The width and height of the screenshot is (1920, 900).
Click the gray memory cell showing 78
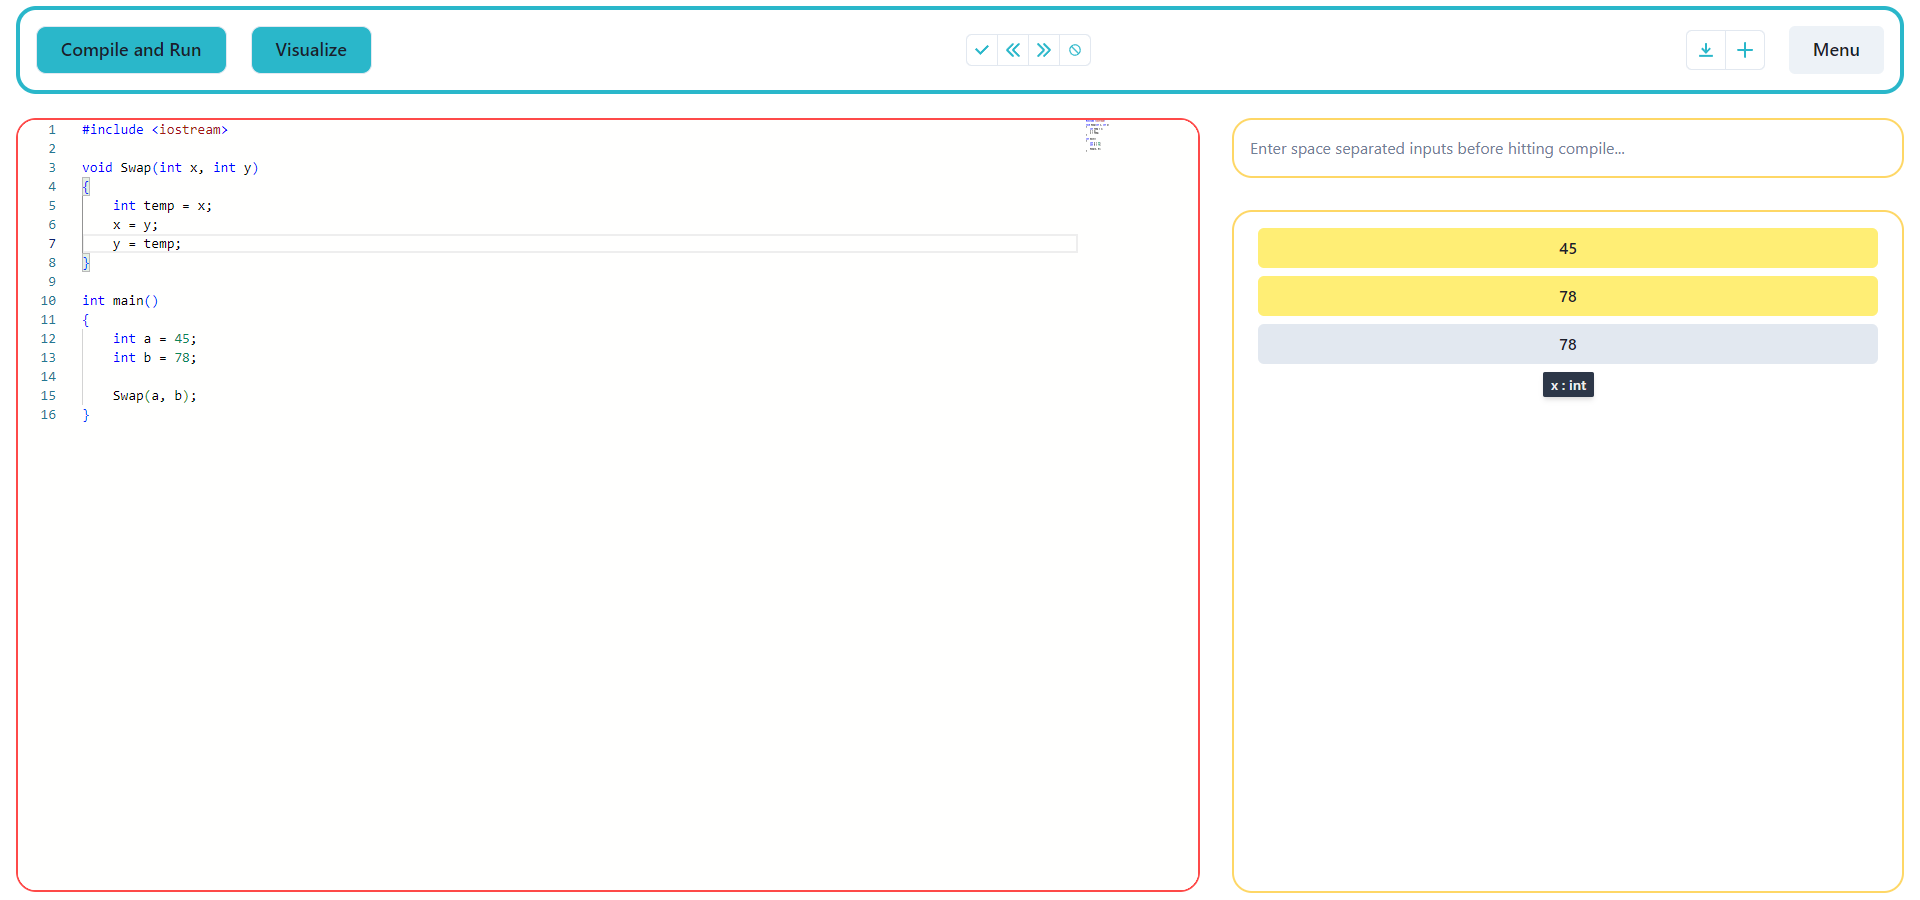click(1567, 344)
